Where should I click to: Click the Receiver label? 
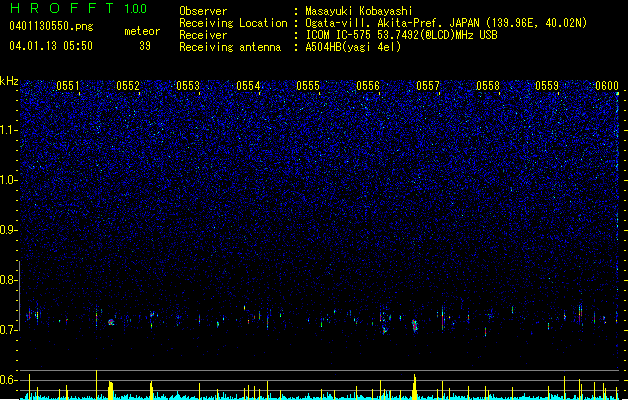pyautogui.click(x=203, y=35)
